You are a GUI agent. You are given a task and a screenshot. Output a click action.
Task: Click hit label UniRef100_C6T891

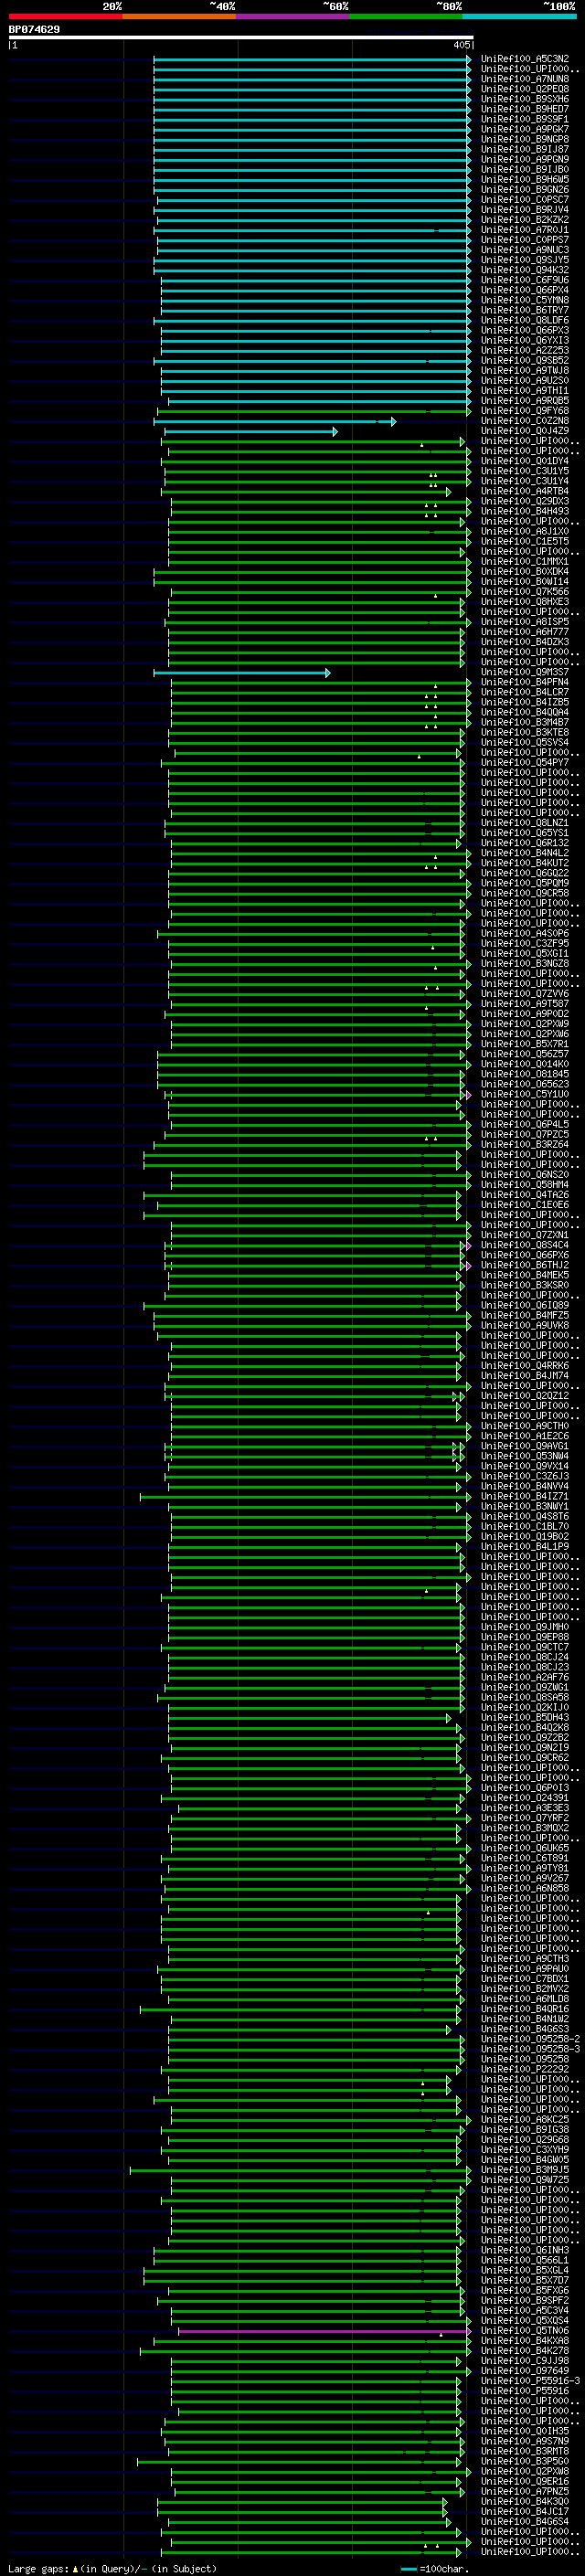coord(525,1859)
